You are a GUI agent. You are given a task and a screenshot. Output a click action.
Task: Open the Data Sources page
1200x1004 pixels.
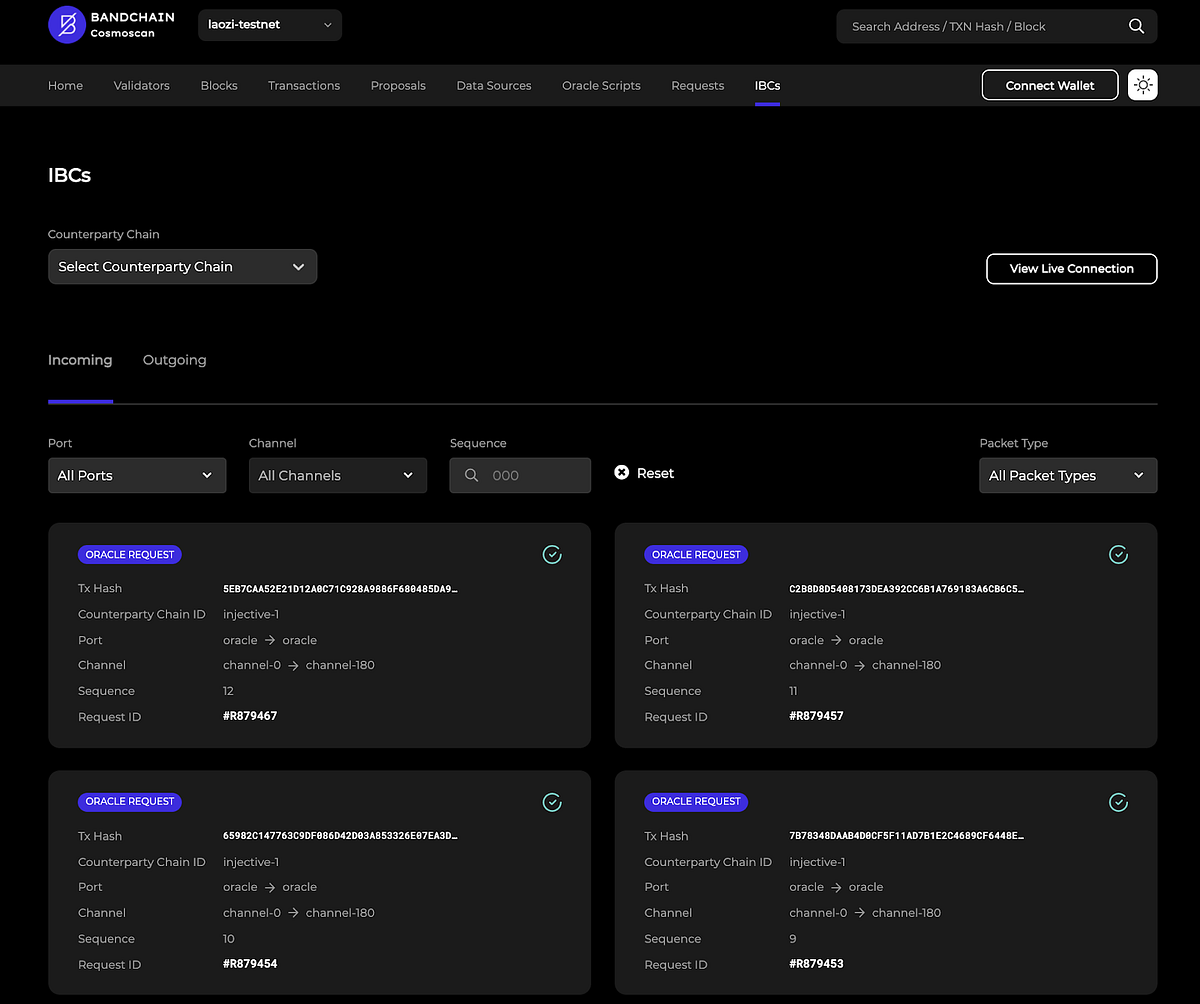coord(494,85)
